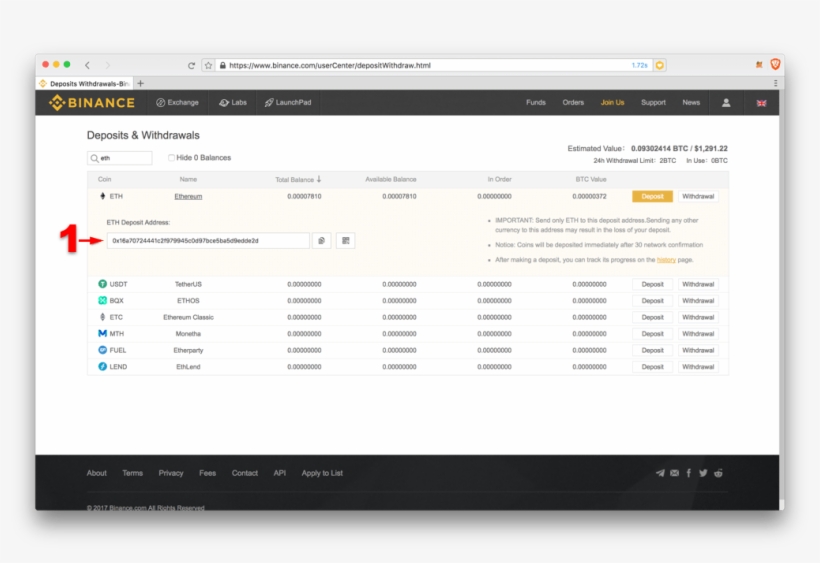Toggle Hide 0 Balances checkbox
820x563 pixels.
171,157
